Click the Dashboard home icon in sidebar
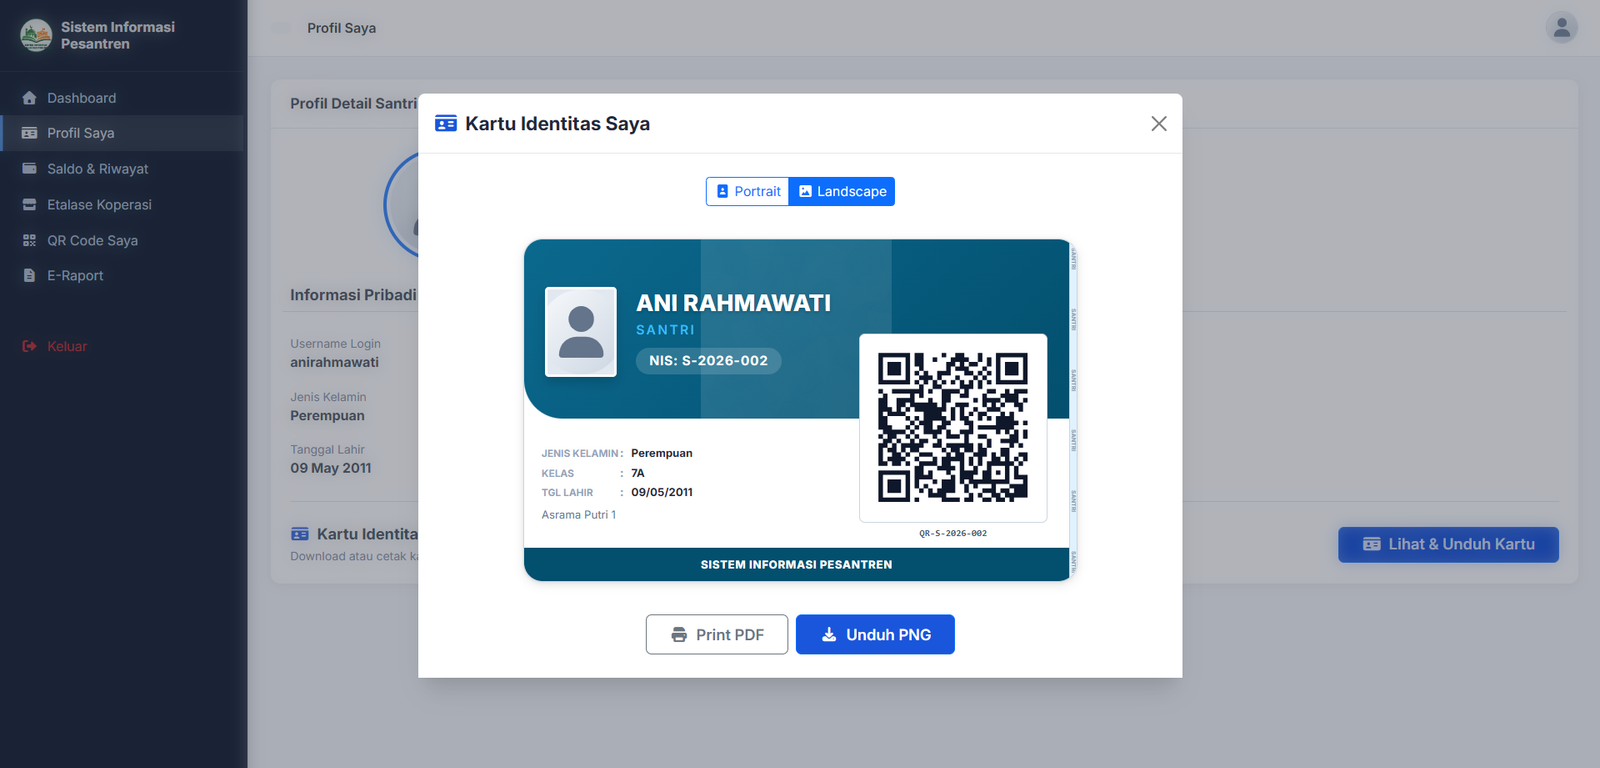The height and width of the screenshot is (768, 1600). click(29, 98)
